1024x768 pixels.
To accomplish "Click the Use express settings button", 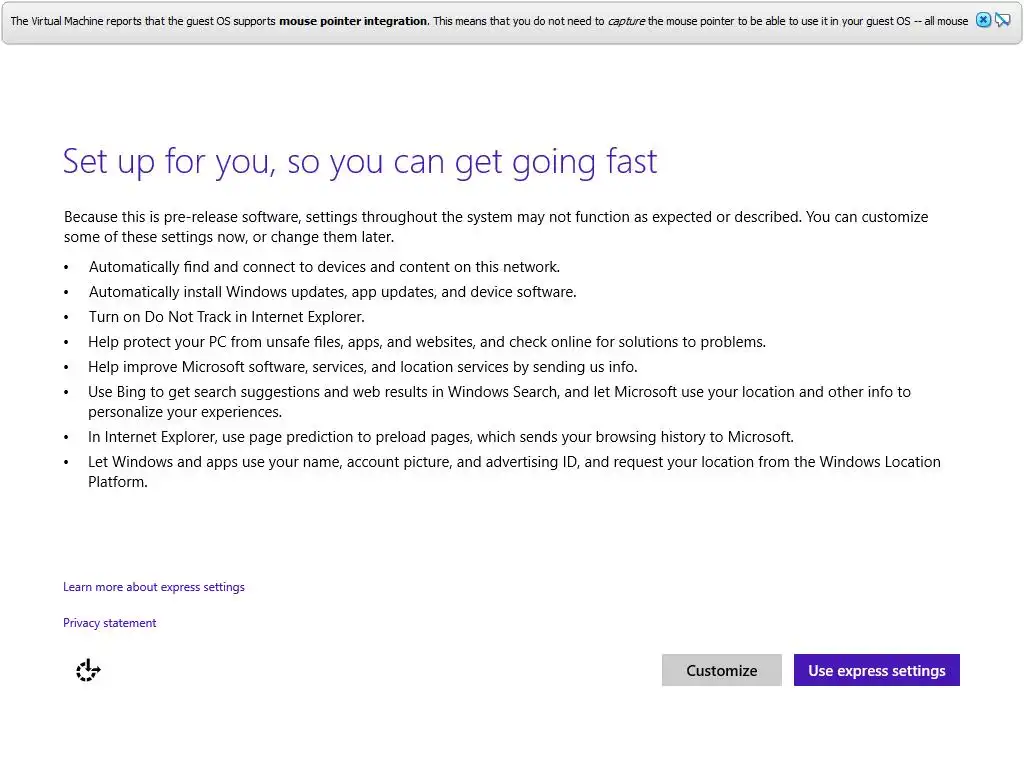I will [876, 670].
